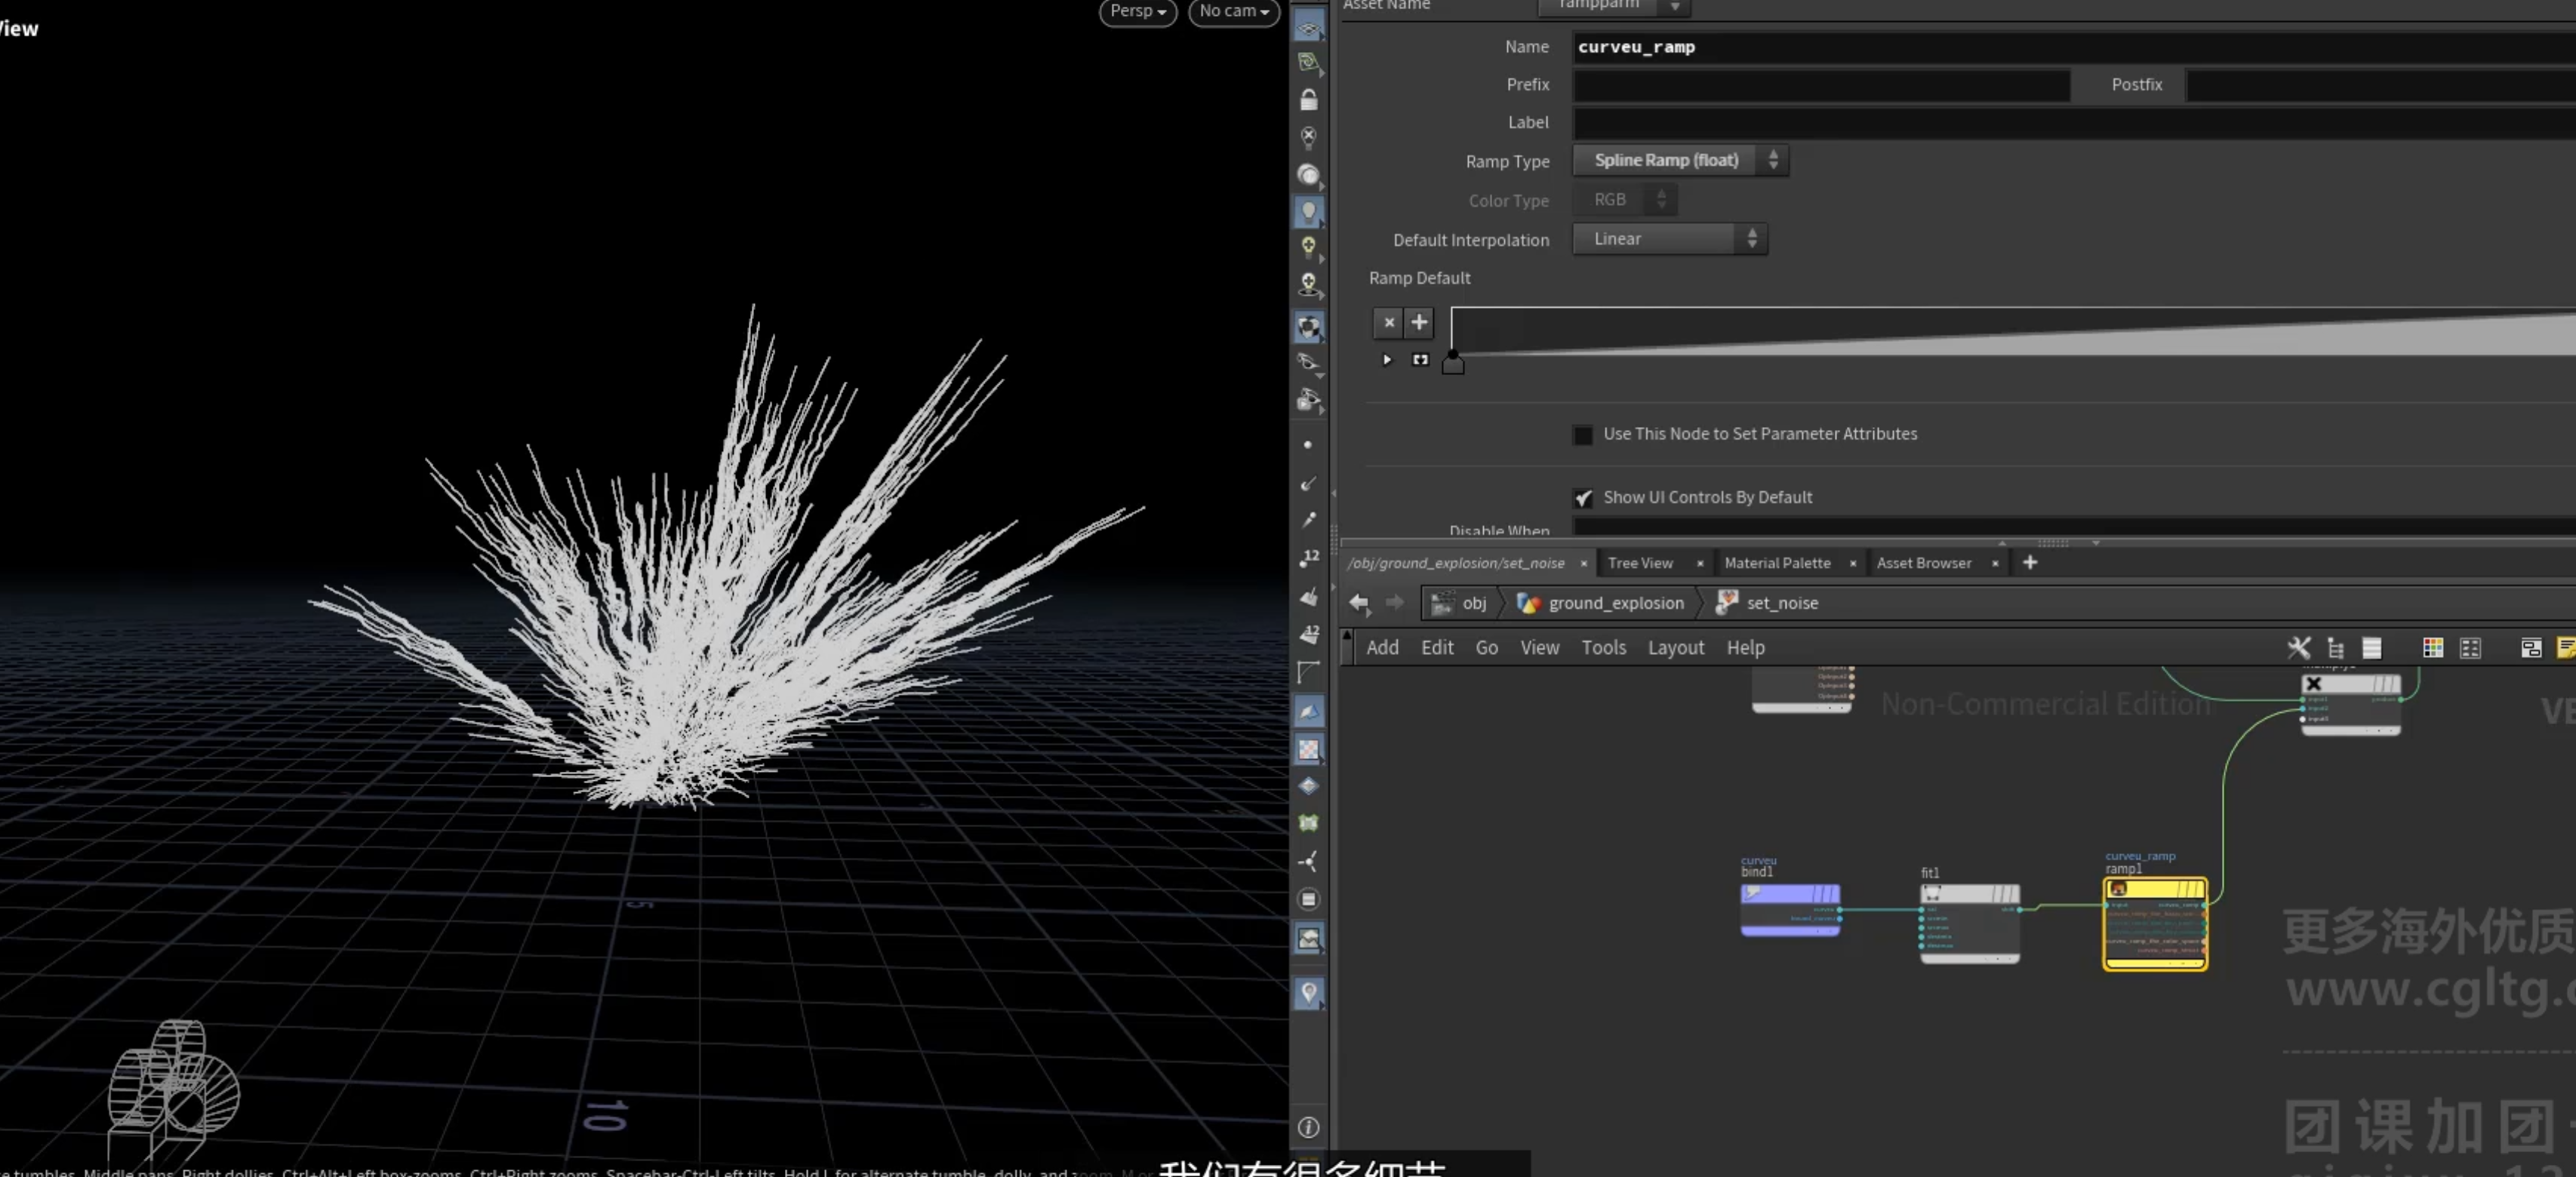Image resolution: width=2576 pixels, height=1177 pixels.
Task: Click the info icon at the sidebar bottom
Action: point(1308,1127)
